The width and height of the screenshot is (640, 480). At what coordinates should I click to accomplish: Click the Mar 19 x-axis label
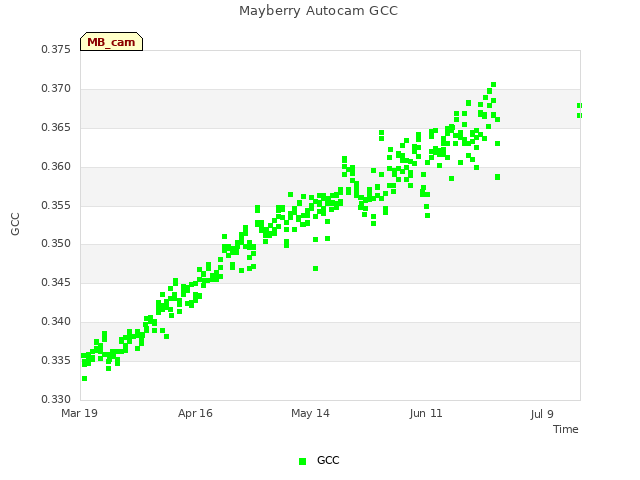pos(80,413)
